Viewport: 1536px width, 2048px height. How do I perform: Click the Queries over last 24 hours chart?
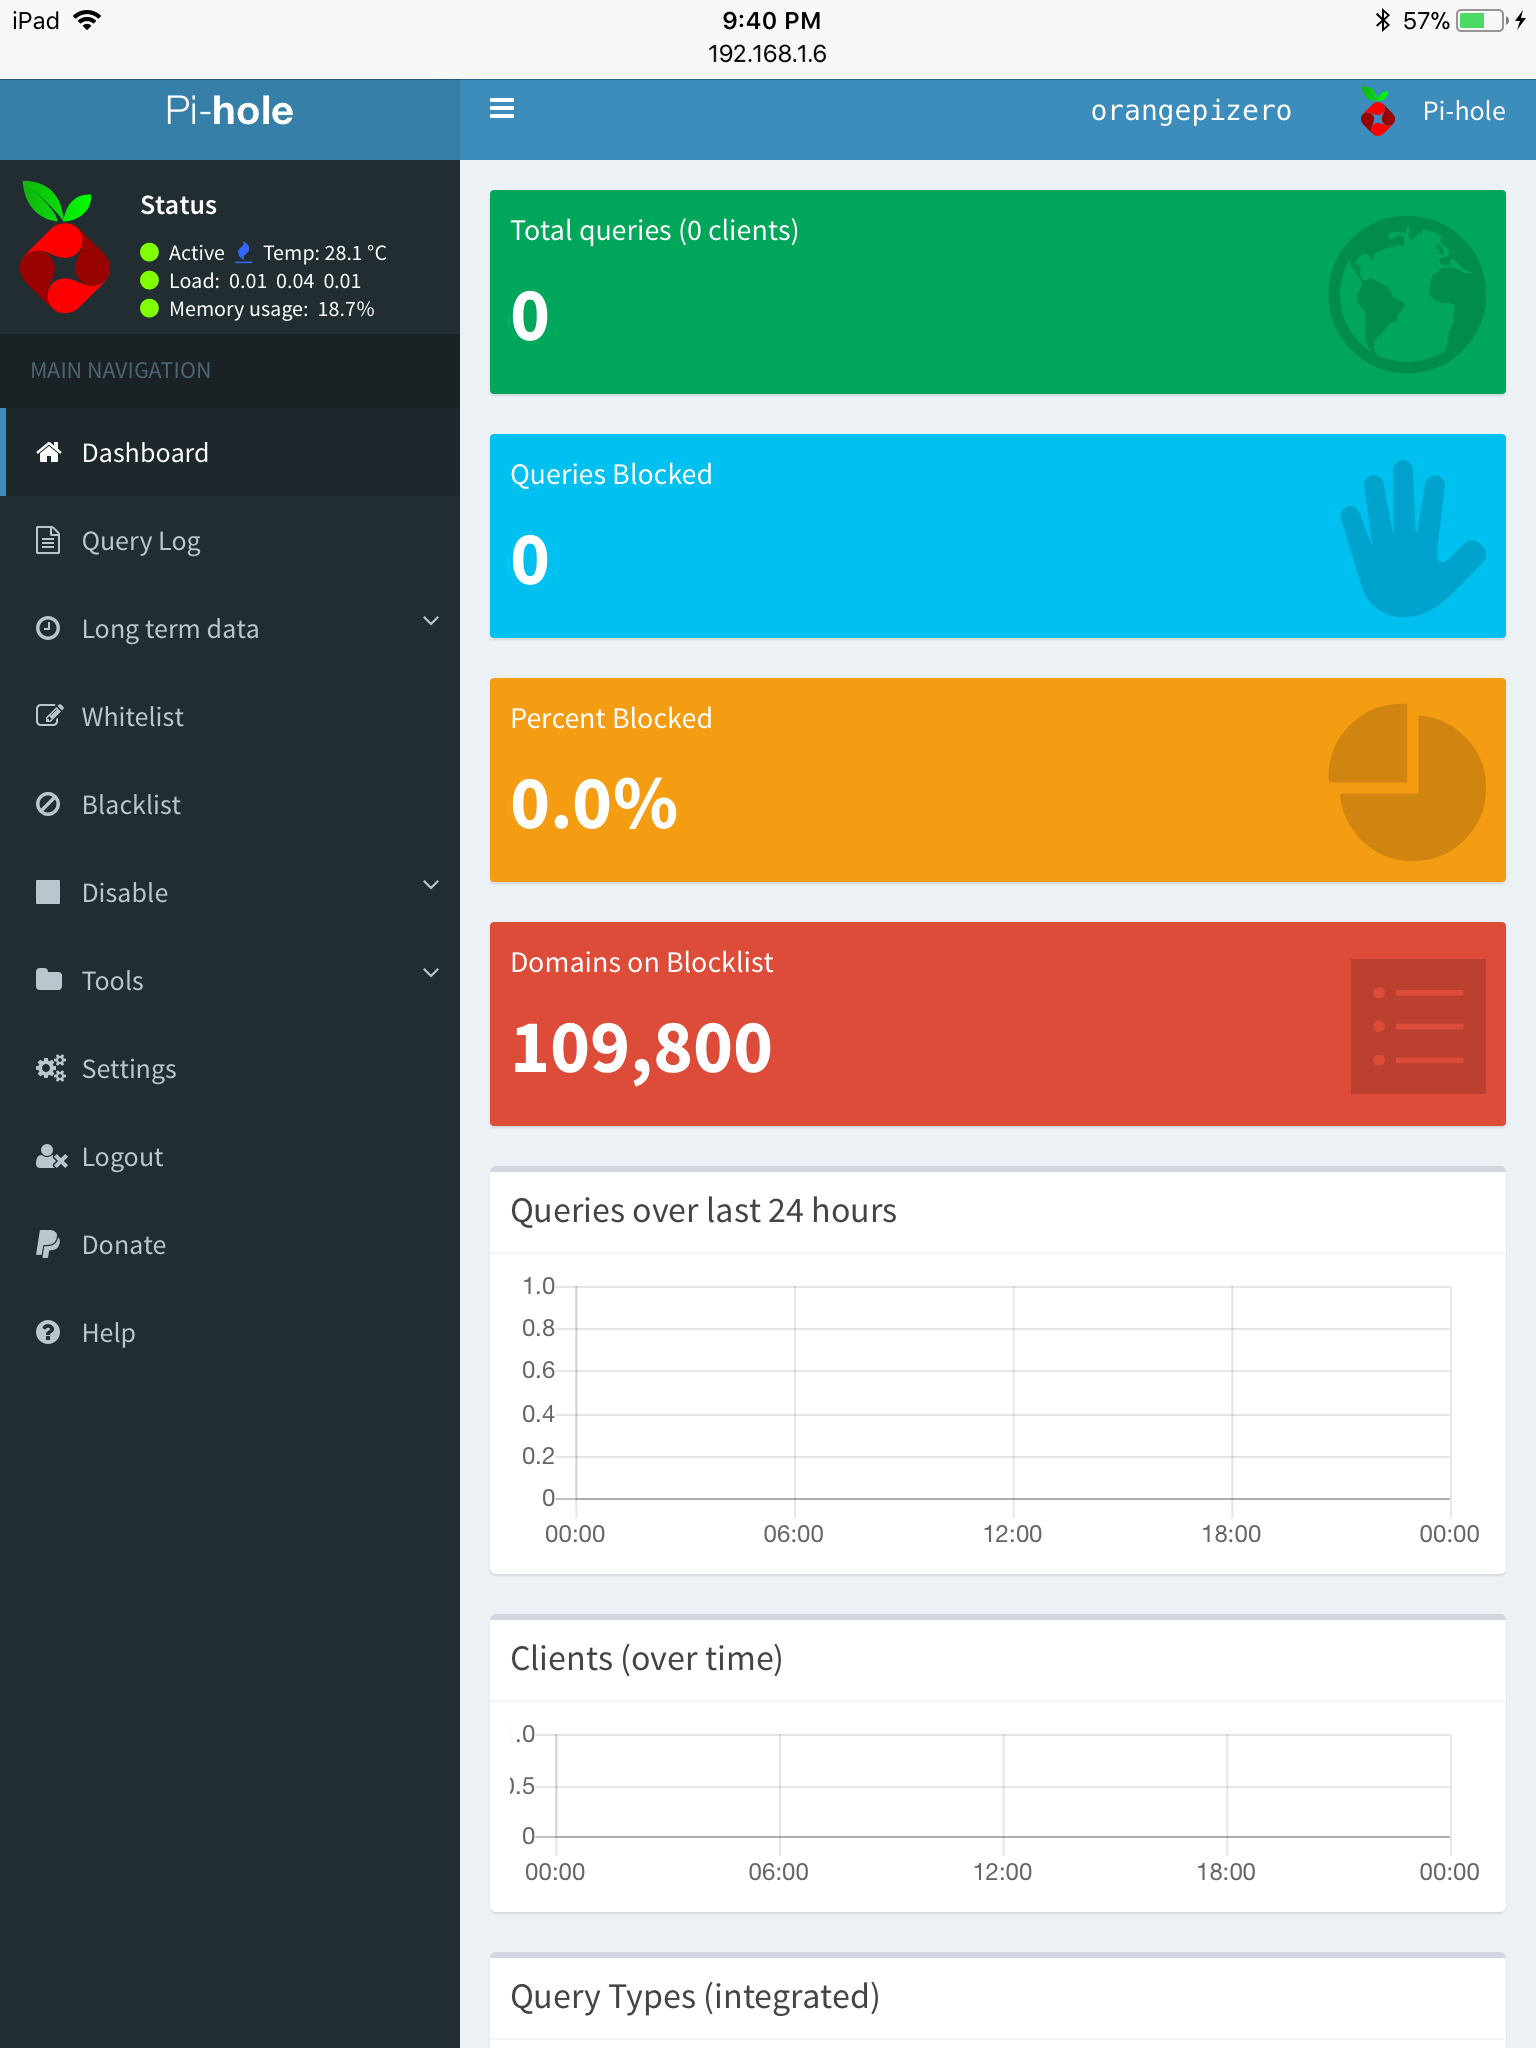[x=1000, y=1410]
